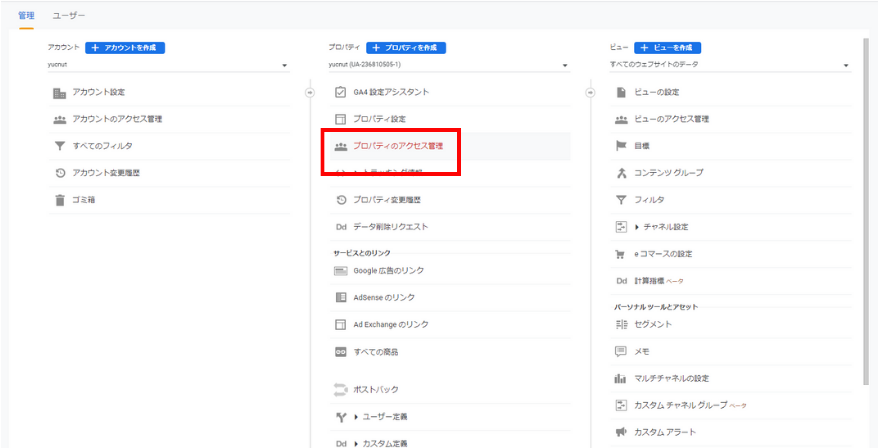878x448 pixels.
Task: Open コンテンツ グループ text entry
Action: 669,173
